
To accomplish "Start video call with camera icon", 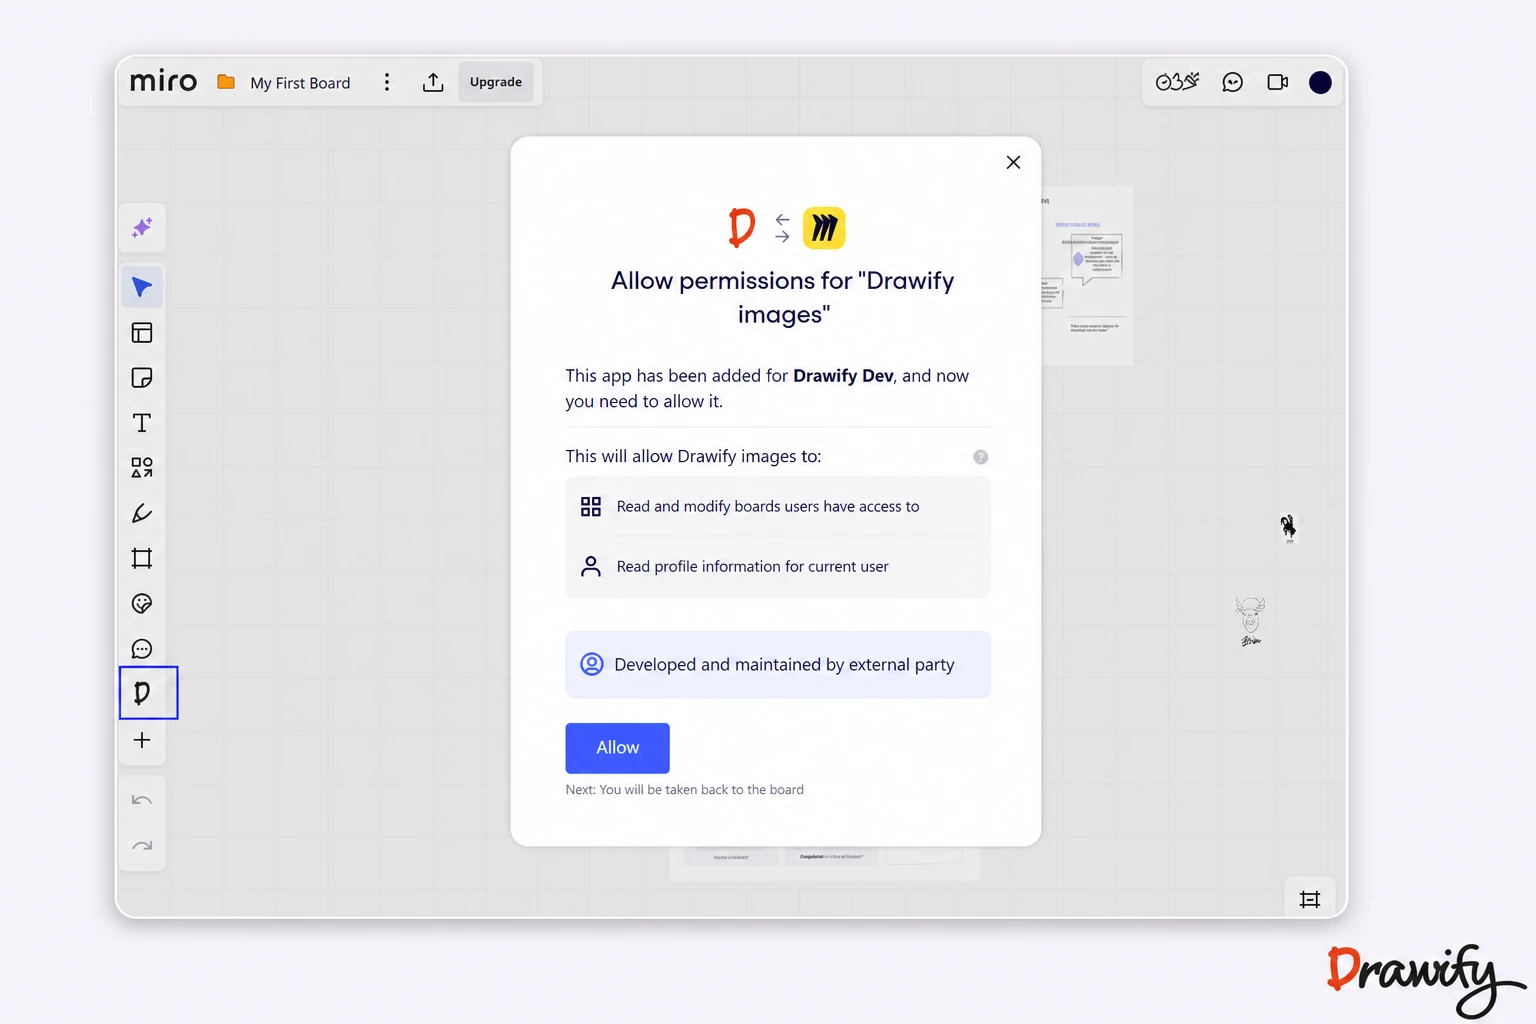I will point(1278,82).
